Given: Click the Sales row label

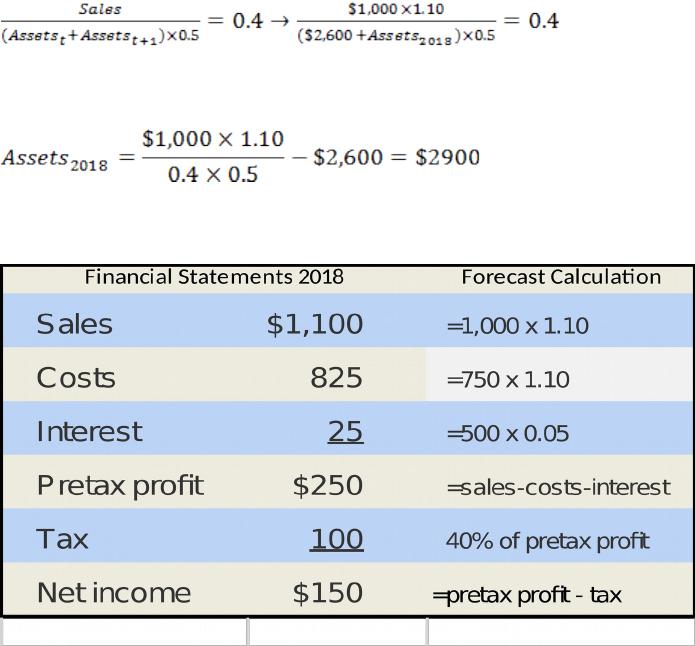Looking at the screenshot, I should pyautogui.click(x=74, y=324).
